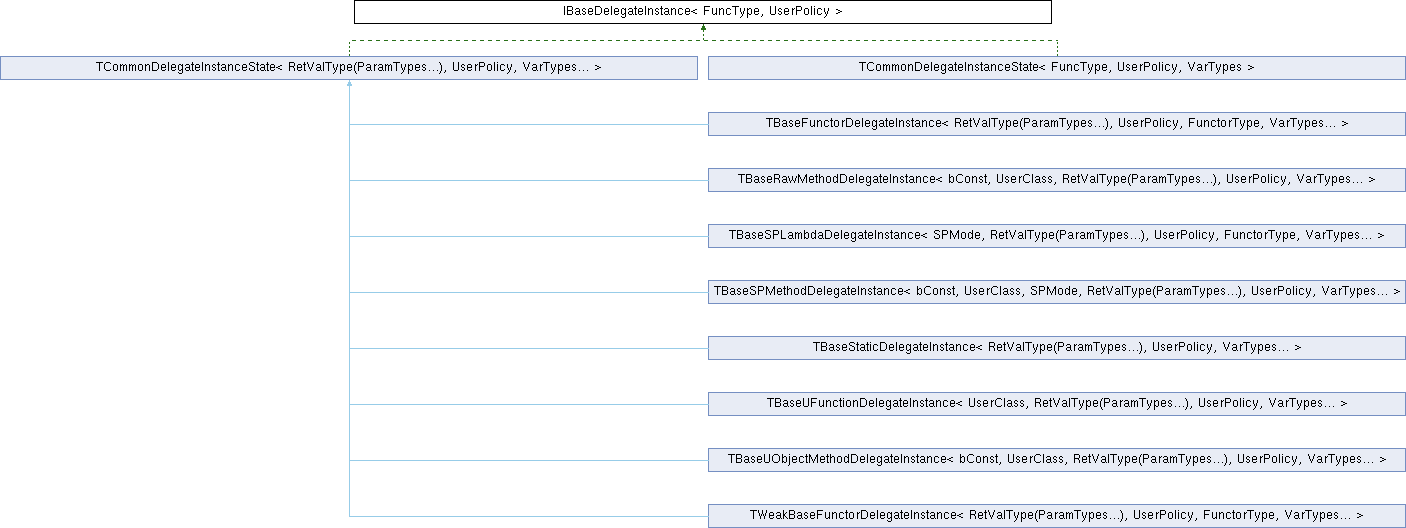
Task: Click TCommonDelegateInstanceState< FuncType, UserPolicy, VarTypes > node
Action: click(1056, 68)
